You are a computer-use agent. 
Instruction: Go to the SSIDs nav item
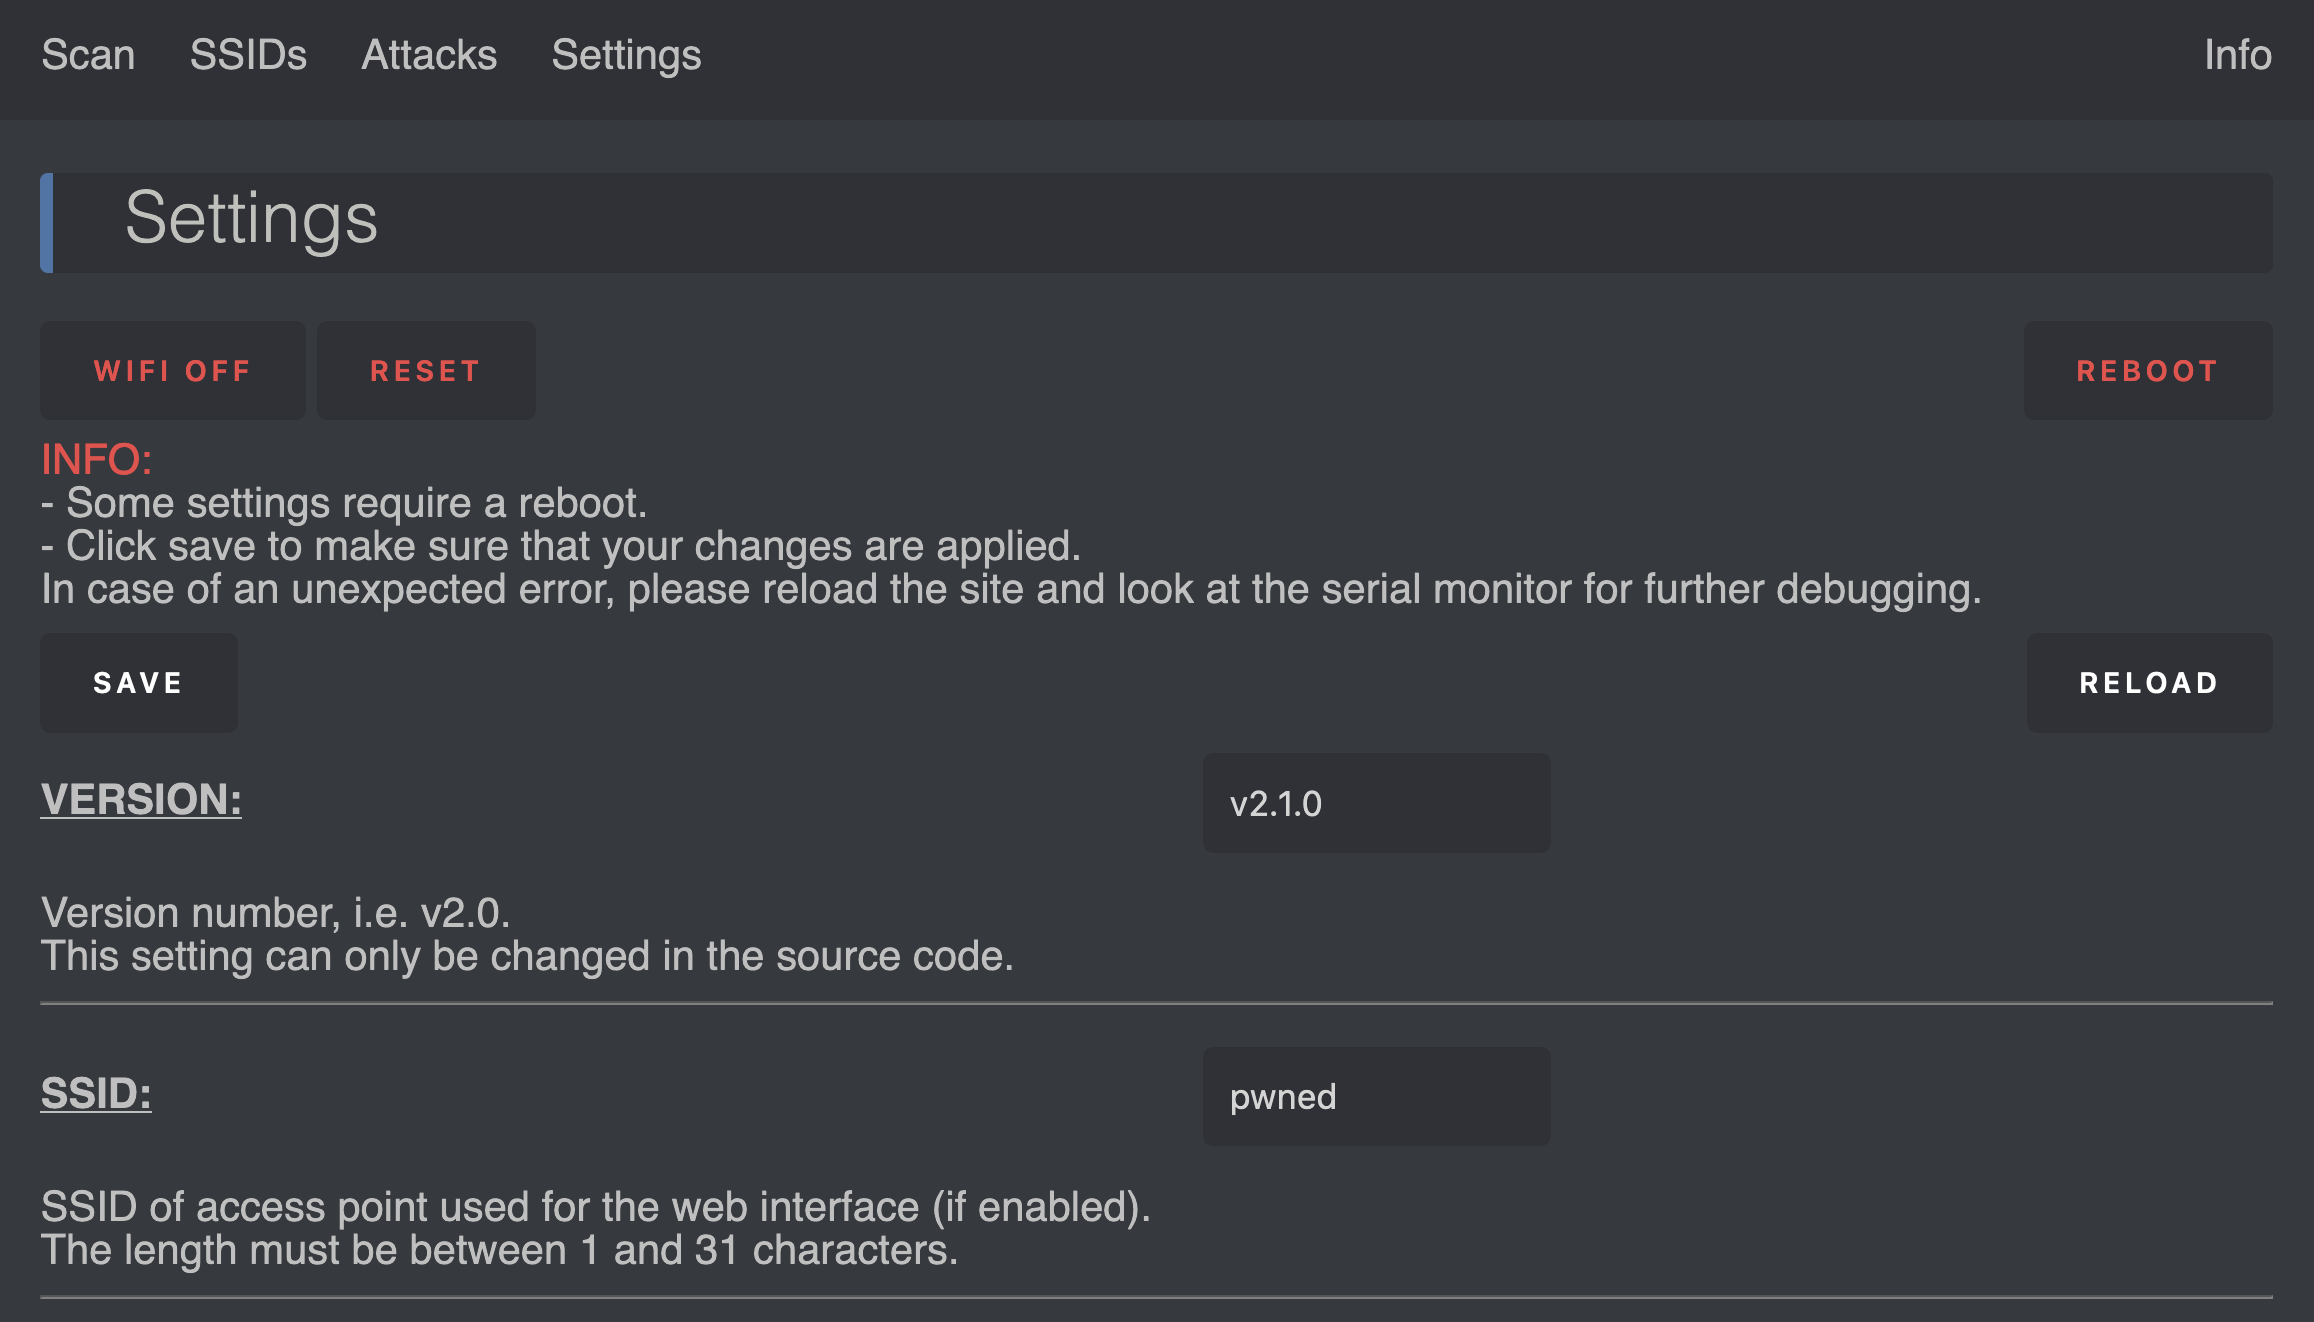pyautogui.click(x=248, y=55)
